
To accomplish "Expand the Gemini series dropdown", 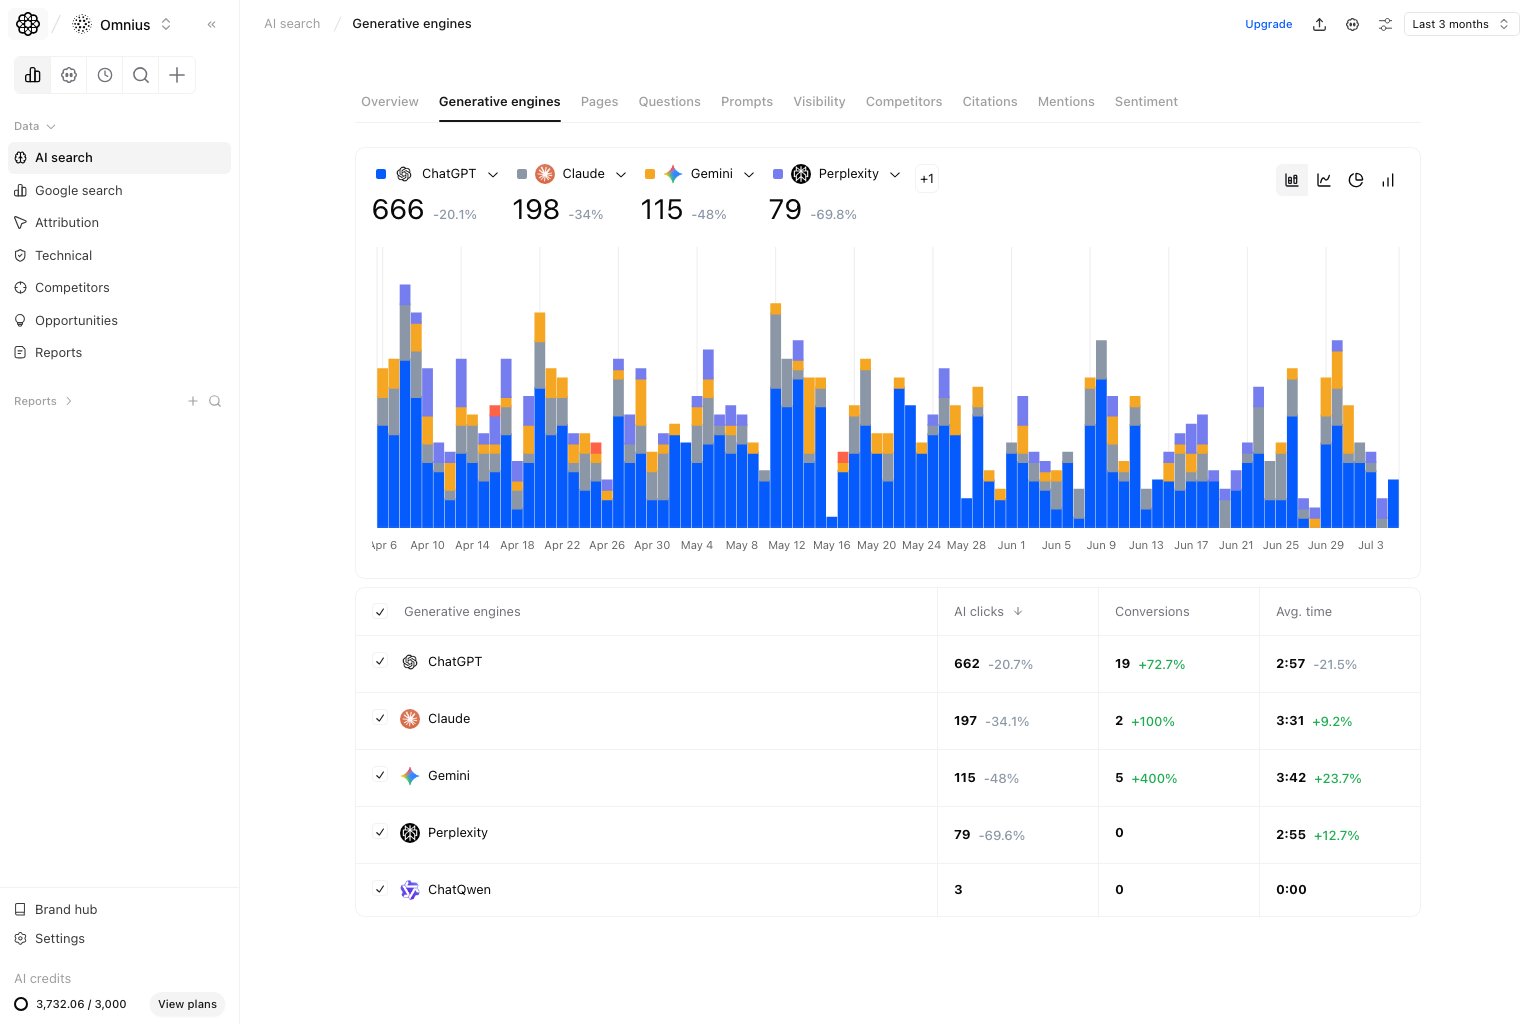I will point(749,174).
